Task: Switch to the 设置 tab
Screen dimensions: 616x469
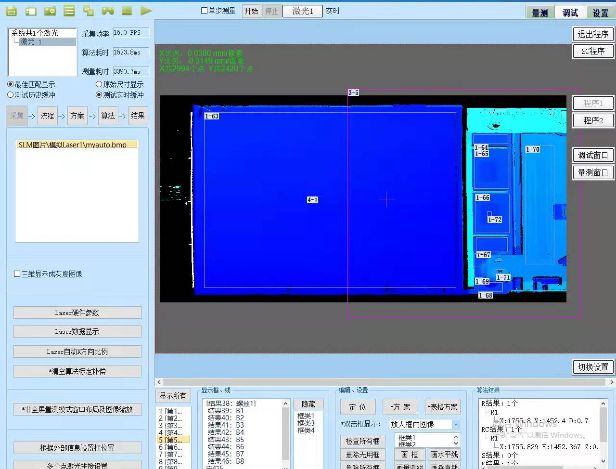Action: pos(601,13)
